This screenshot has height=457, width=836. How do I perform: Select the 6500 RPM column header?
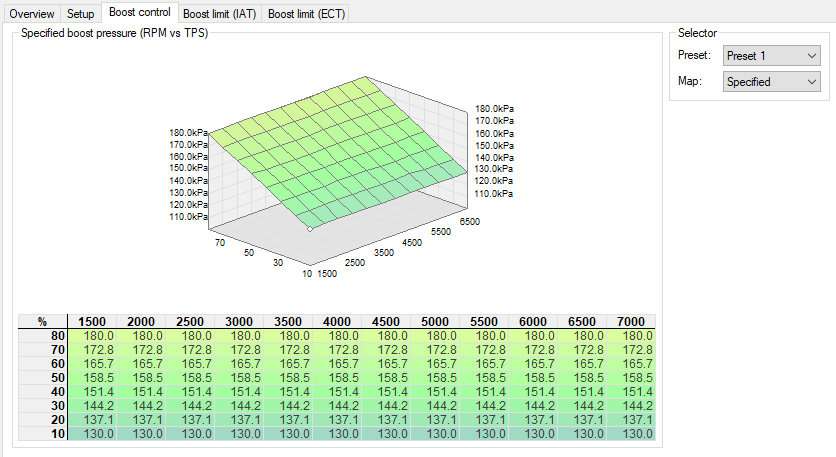(582, 322)
